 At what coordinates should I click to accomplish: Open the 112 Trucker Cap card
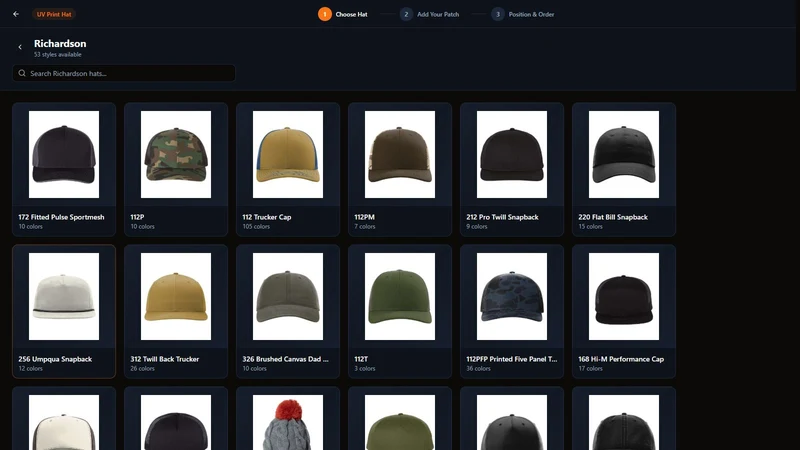tap(288, 169)
